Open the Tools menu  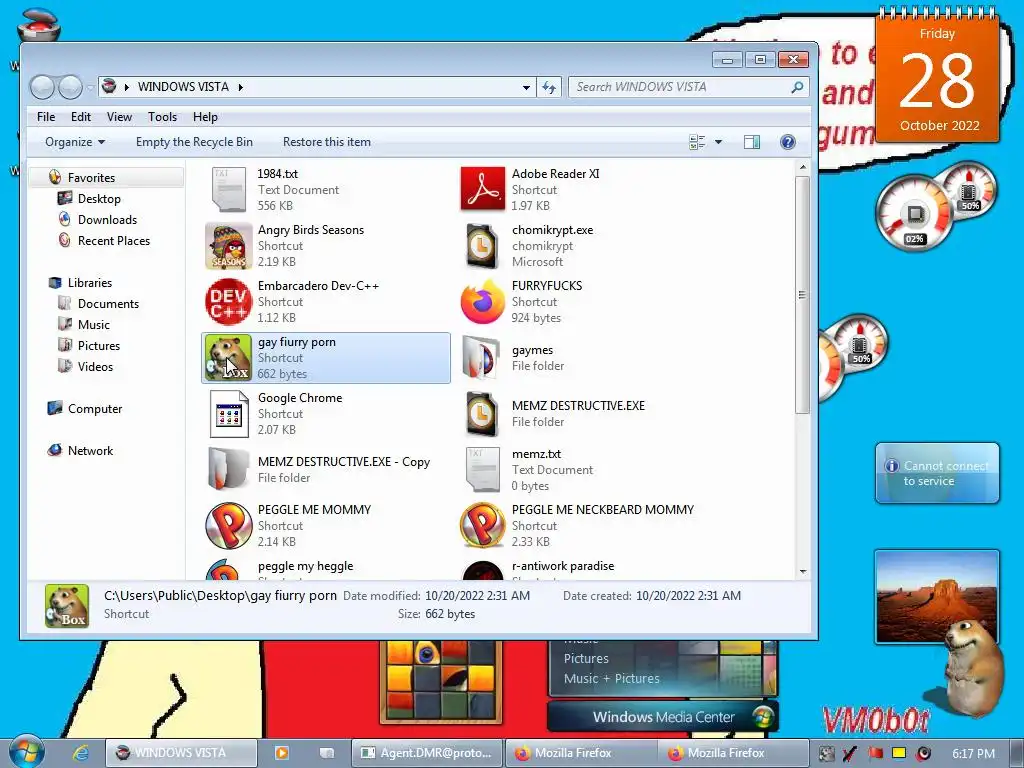pyautogui.click(x=162, y=117)
